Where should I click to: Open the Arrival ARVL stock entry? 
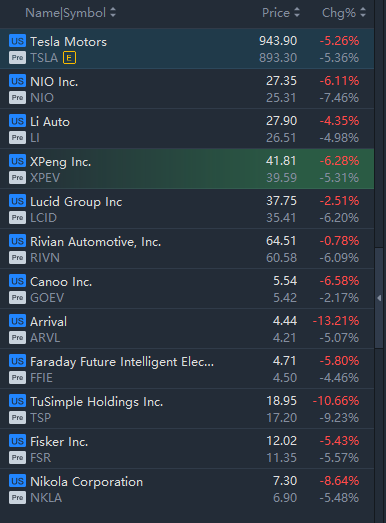click(187, 329)
